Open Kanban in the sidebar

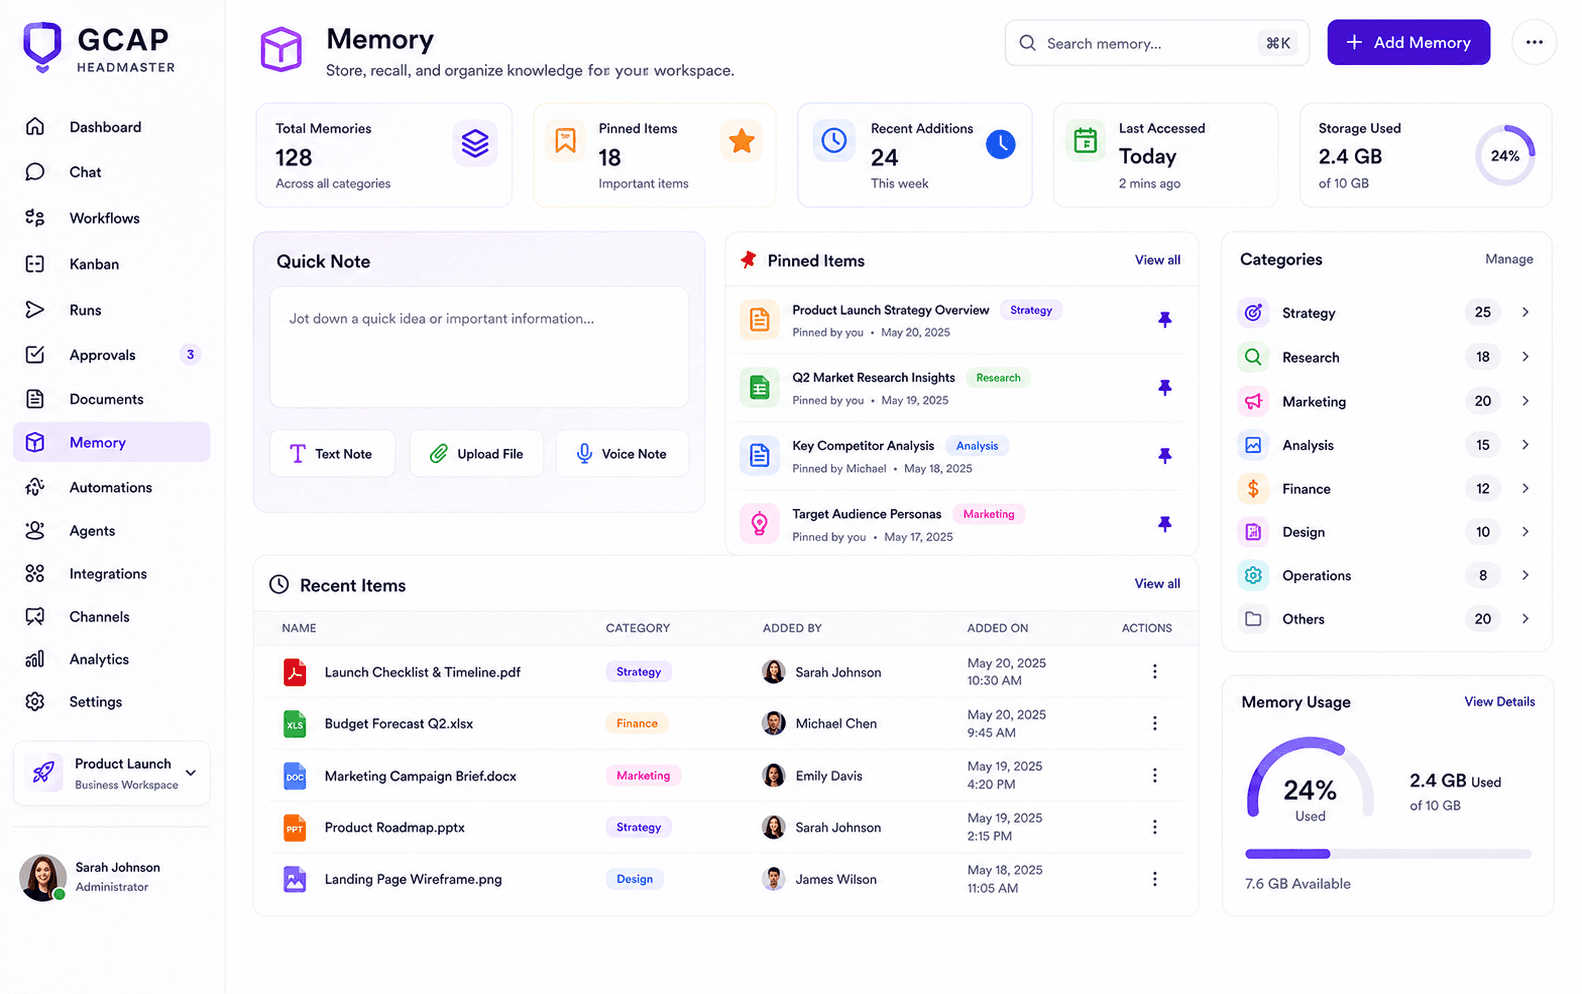pyautogui.click(x=112, y=264)
